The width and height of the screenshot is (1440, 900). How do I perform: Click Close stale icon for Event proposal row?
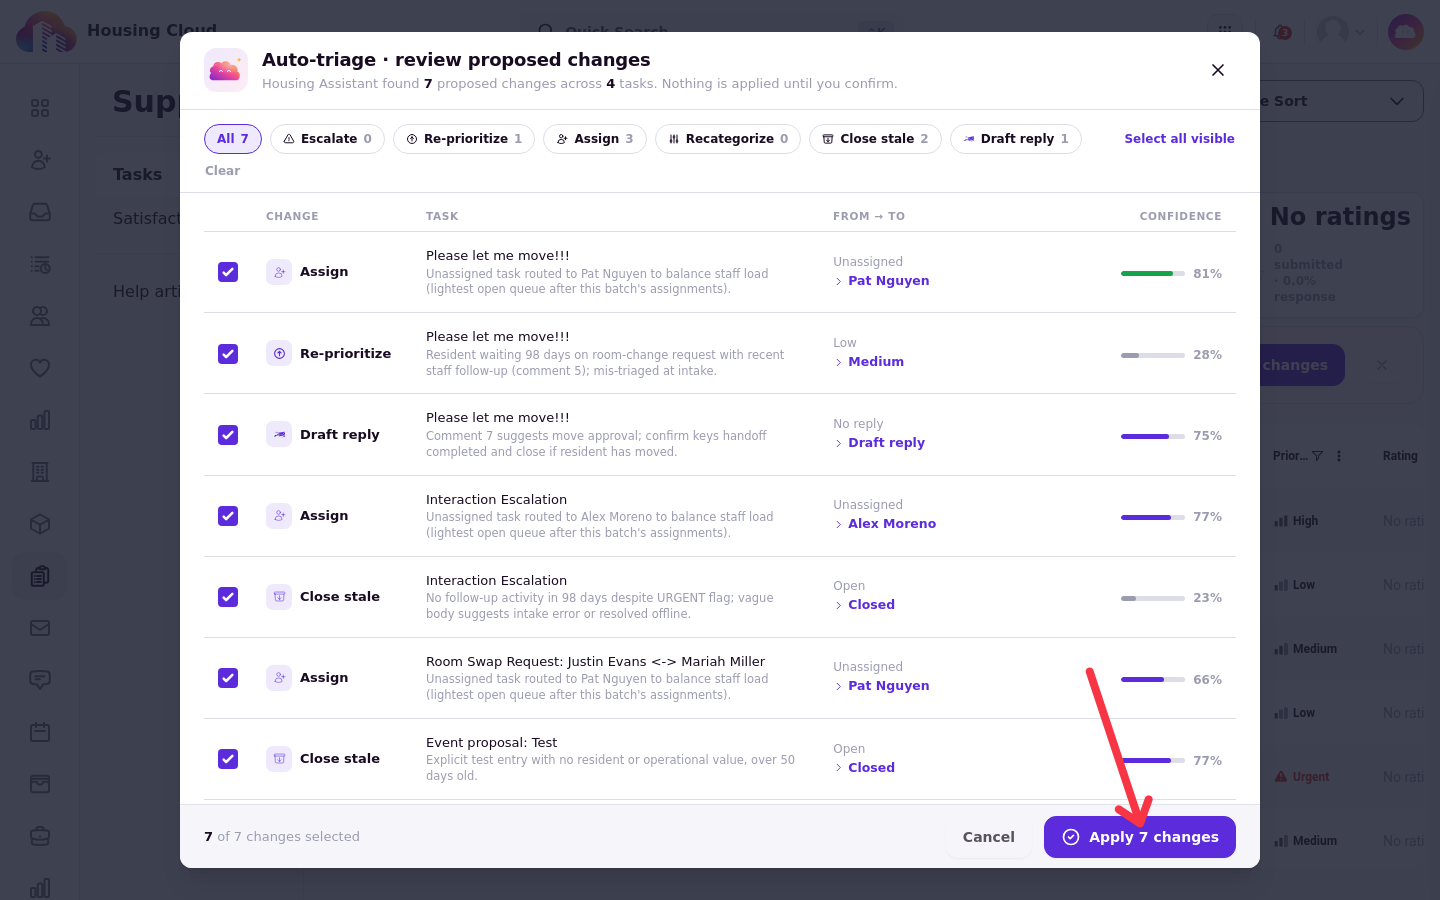[279, 759]
